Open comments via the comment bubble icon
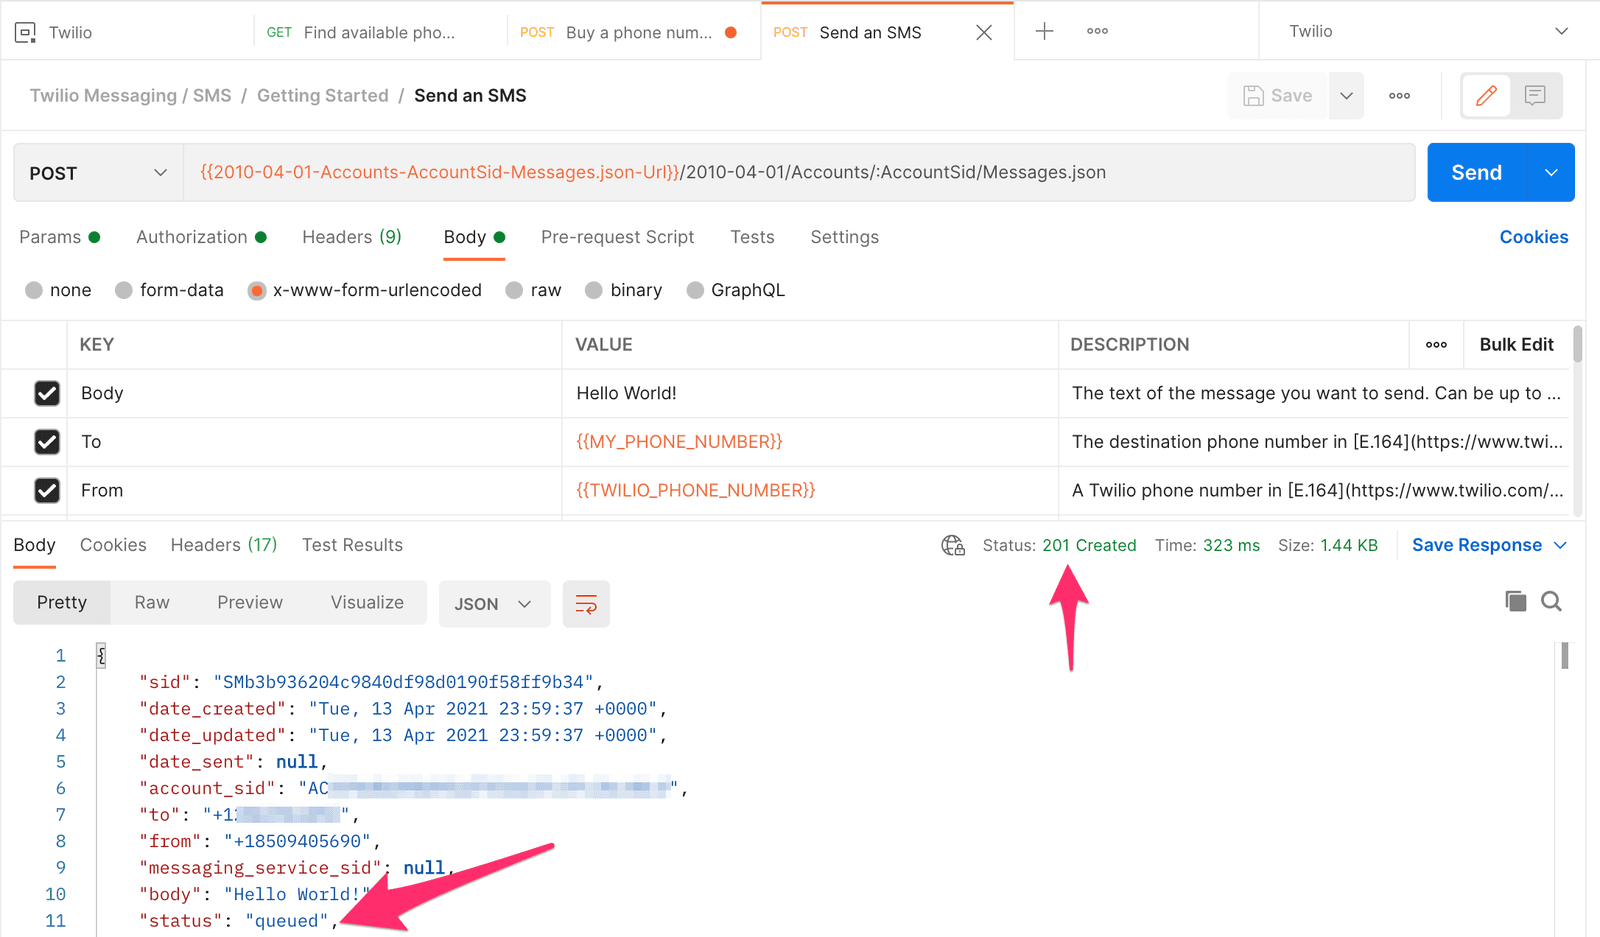1600x937 pixels. point(1534,95)
